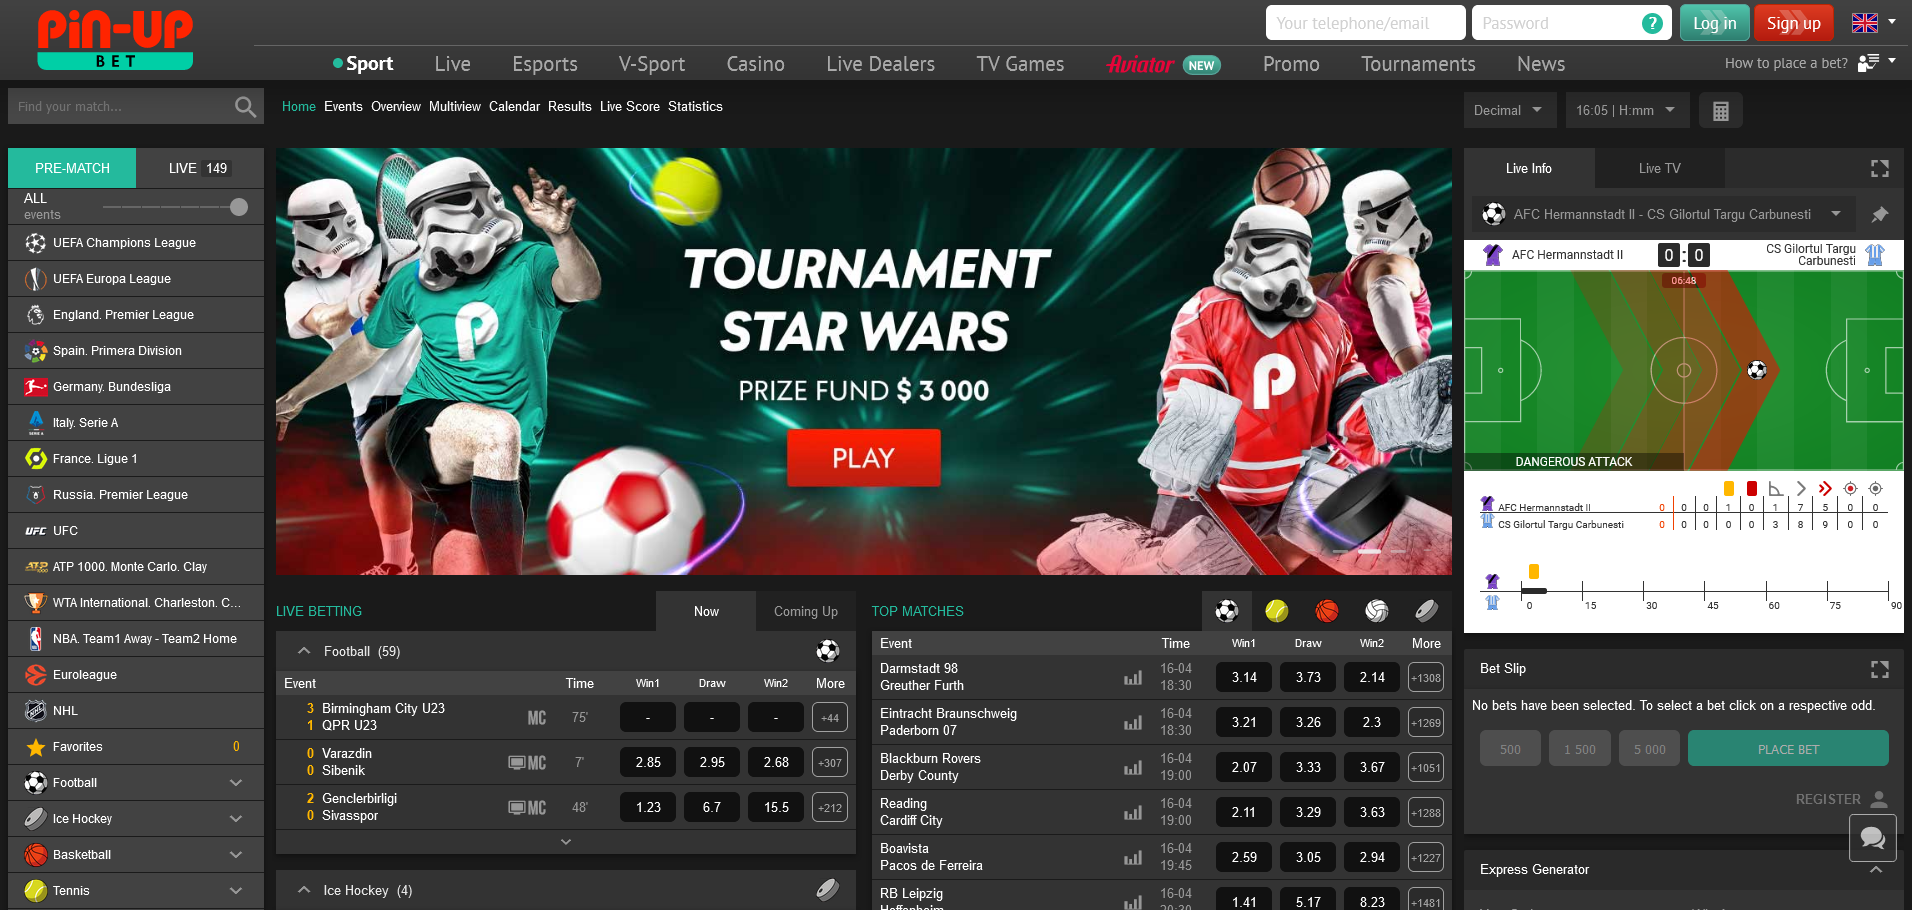Filter top matches by tennis ball icon
The image size is (1912, 910).
click(x=1277, y=610)
